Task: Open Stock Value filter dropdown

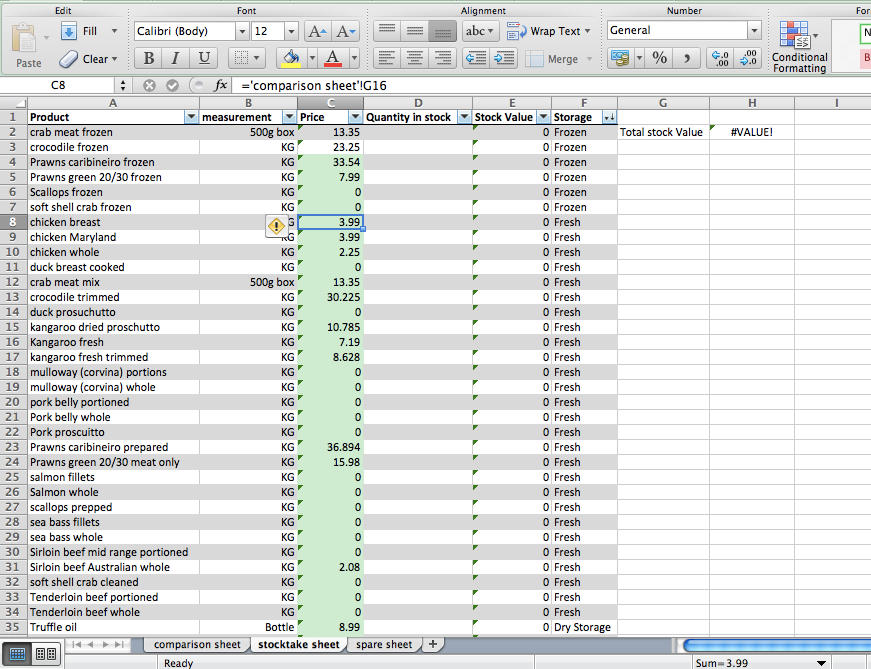Action: point(544,117)
